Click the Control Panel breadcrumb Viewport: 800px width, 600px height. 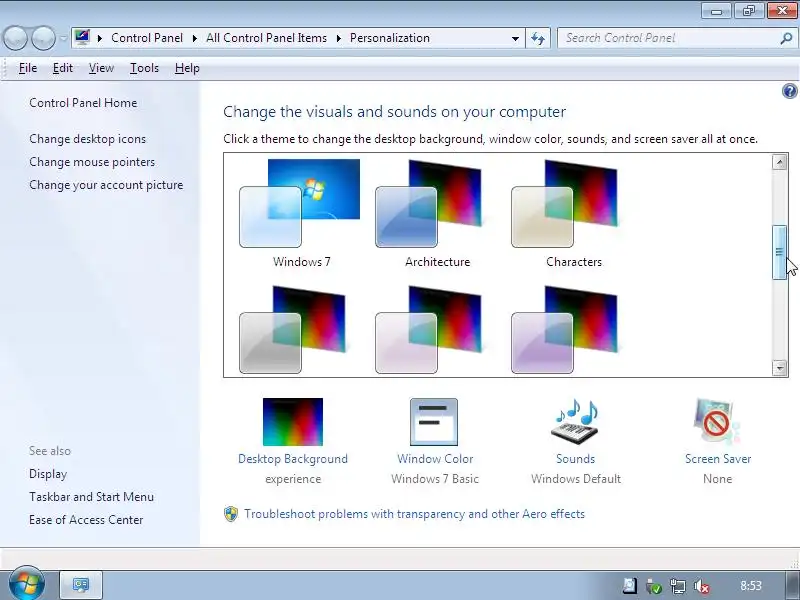click(x=147, y=38)
